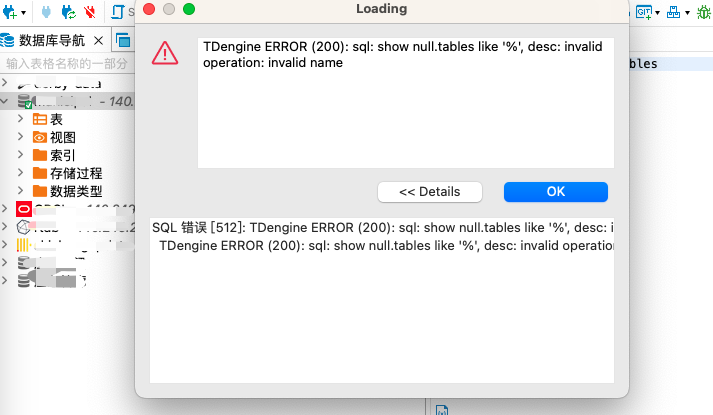Click the << Details button
This screenshot has width=713, height=415.
[x=430, y=192]
